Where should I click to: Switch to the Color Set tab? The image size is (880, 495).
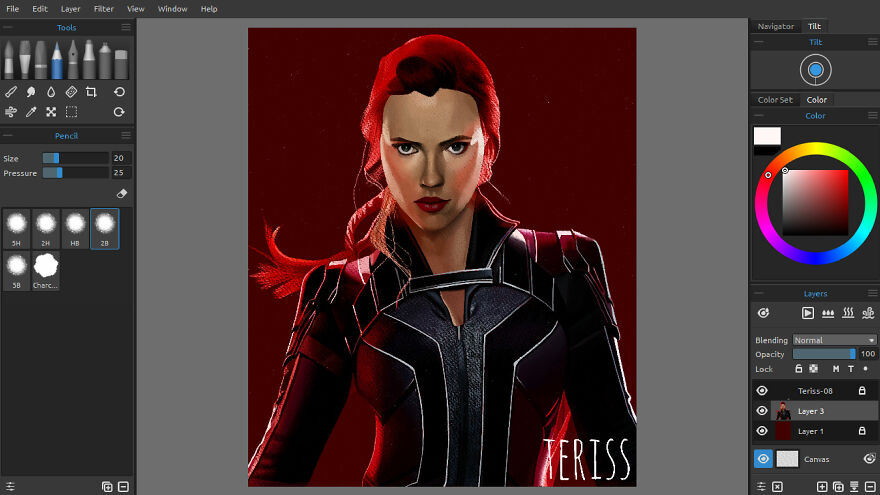[x=775, y=99]
